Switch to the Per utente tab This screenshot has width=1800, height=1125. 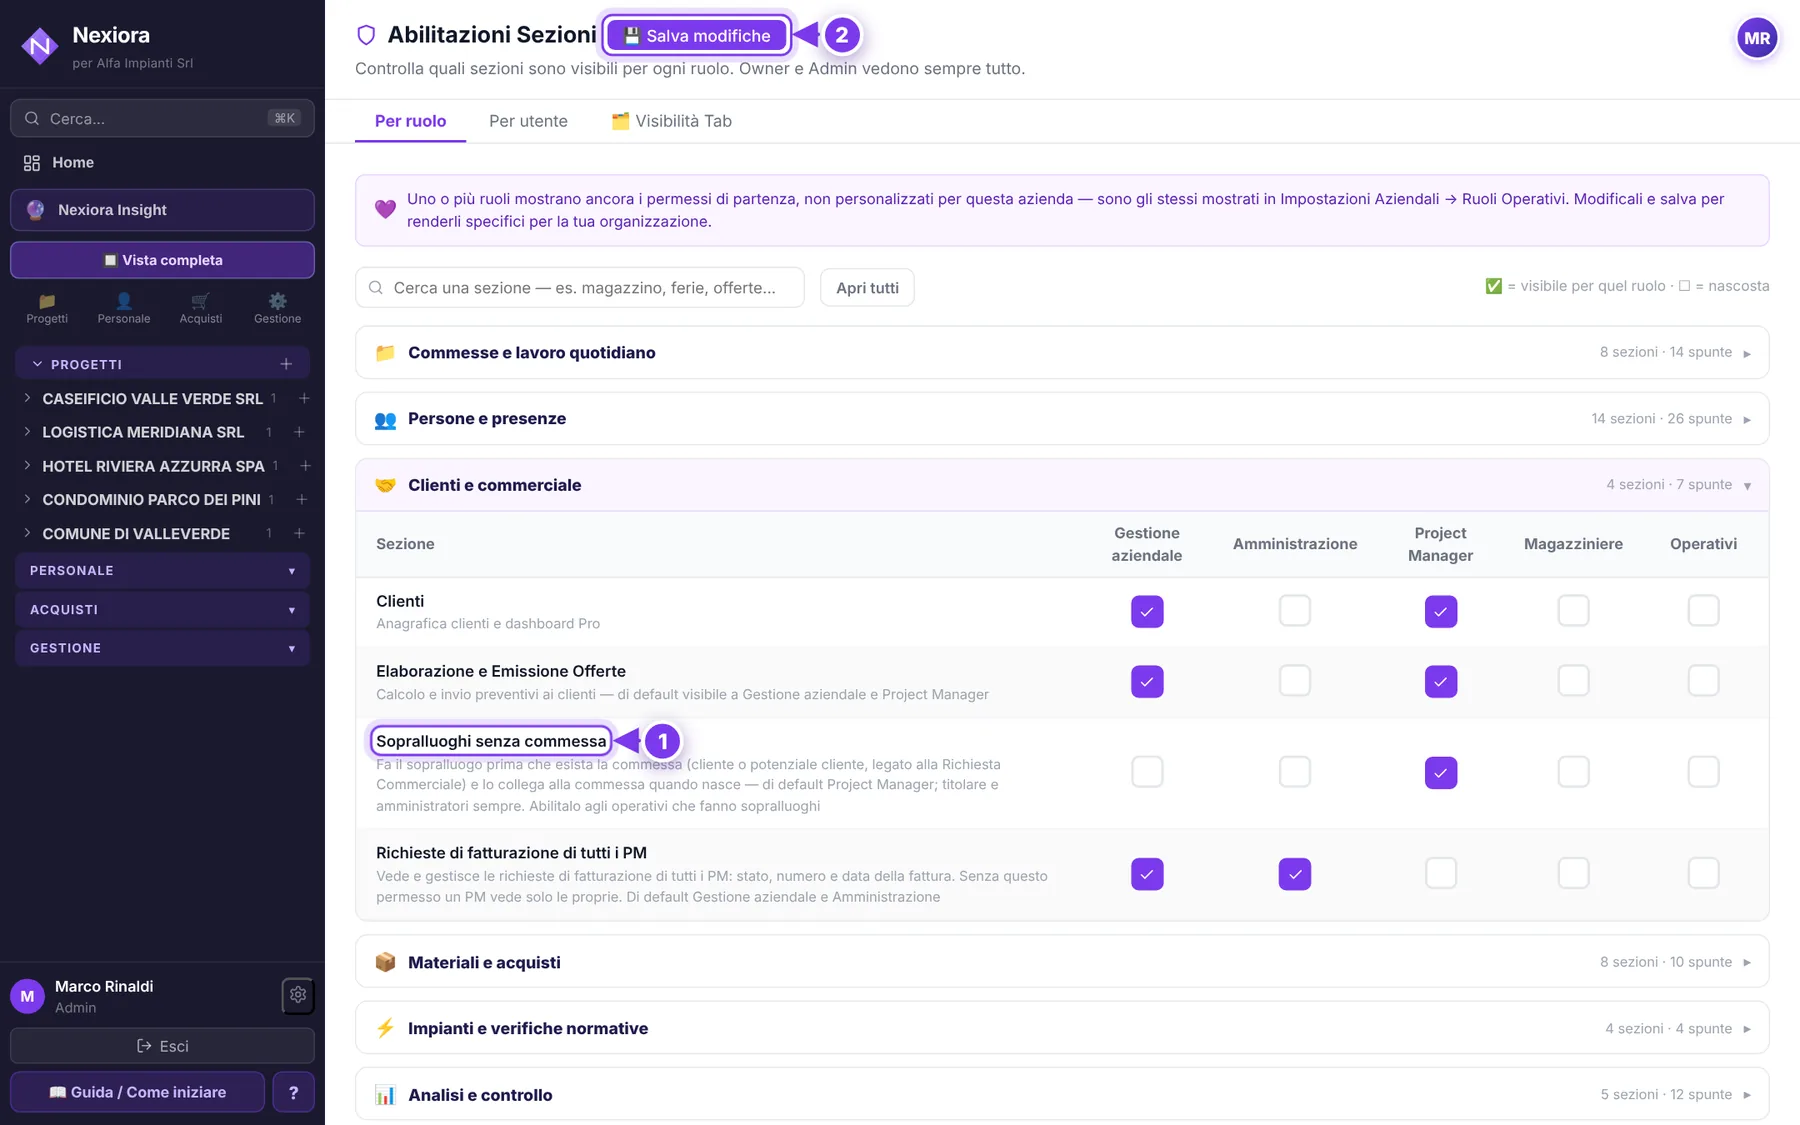pos(528,121)
